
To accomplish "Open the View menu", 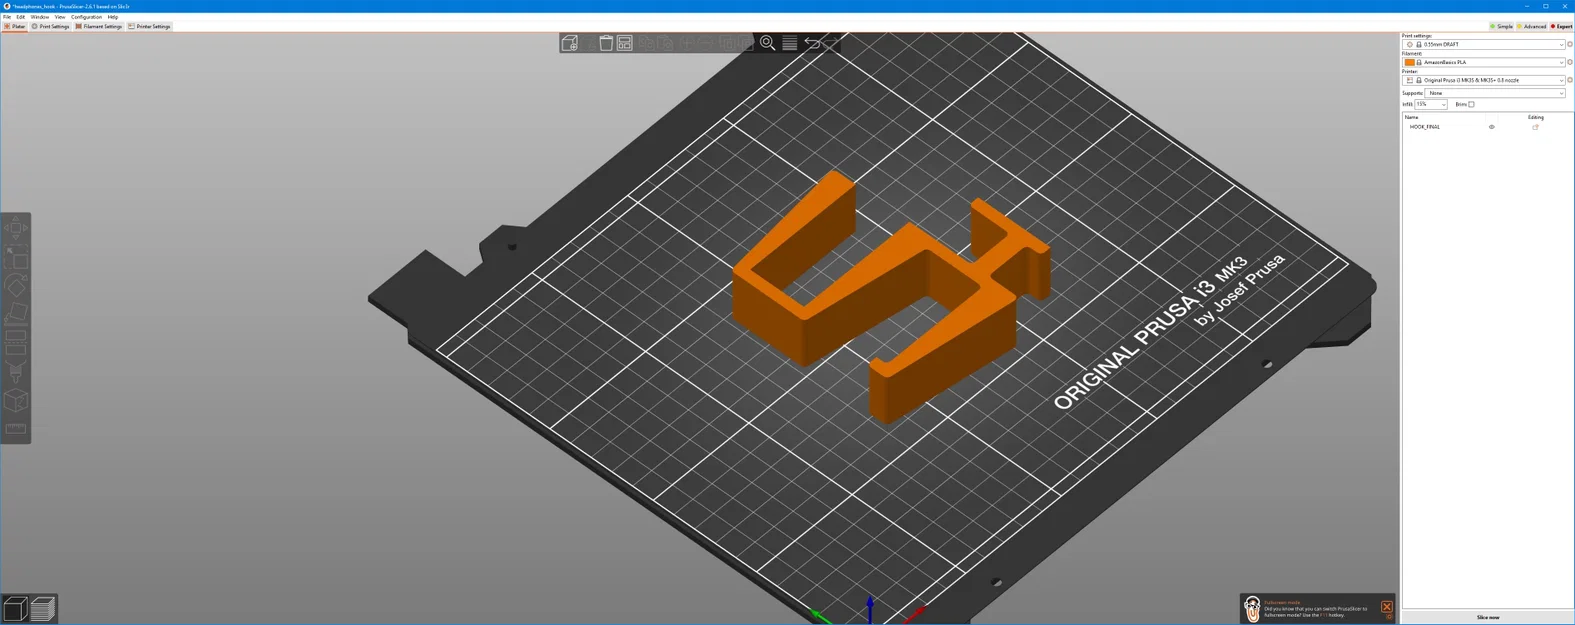I will [60, 17].
